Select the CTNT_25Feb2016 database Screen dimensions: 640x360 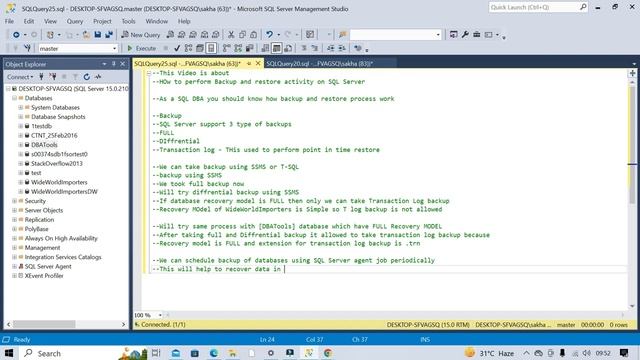pyautogui.click(x=54, y=136)
